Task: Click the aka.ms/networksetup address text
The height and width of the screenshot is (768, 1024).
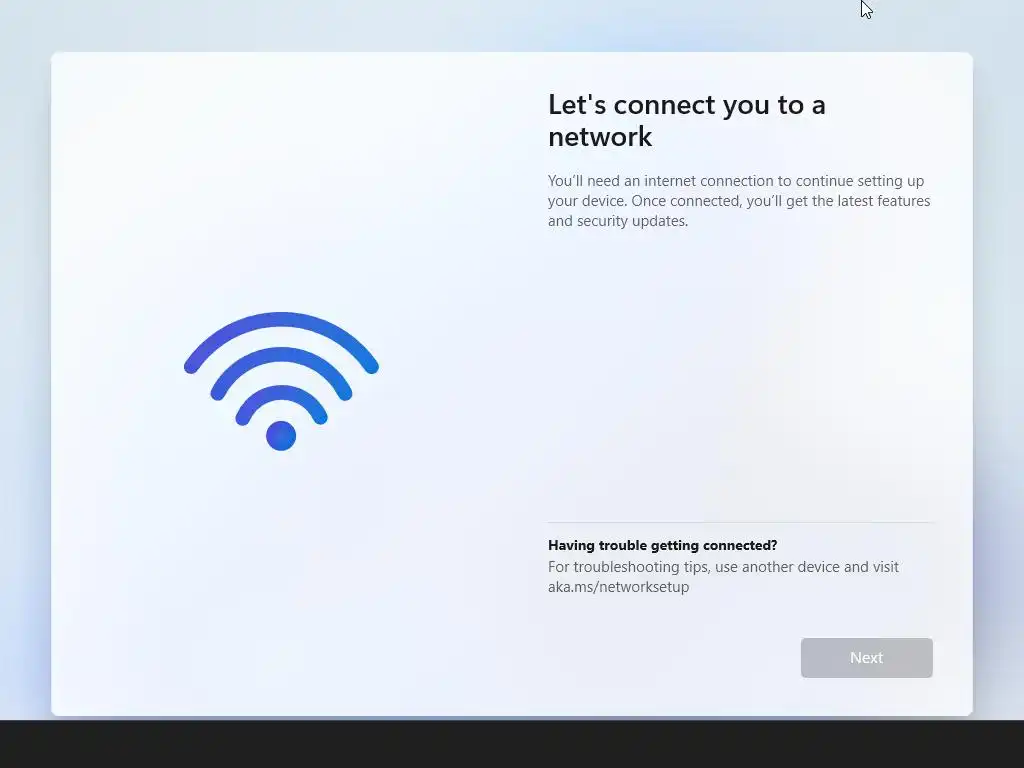Action: [618, 586]
